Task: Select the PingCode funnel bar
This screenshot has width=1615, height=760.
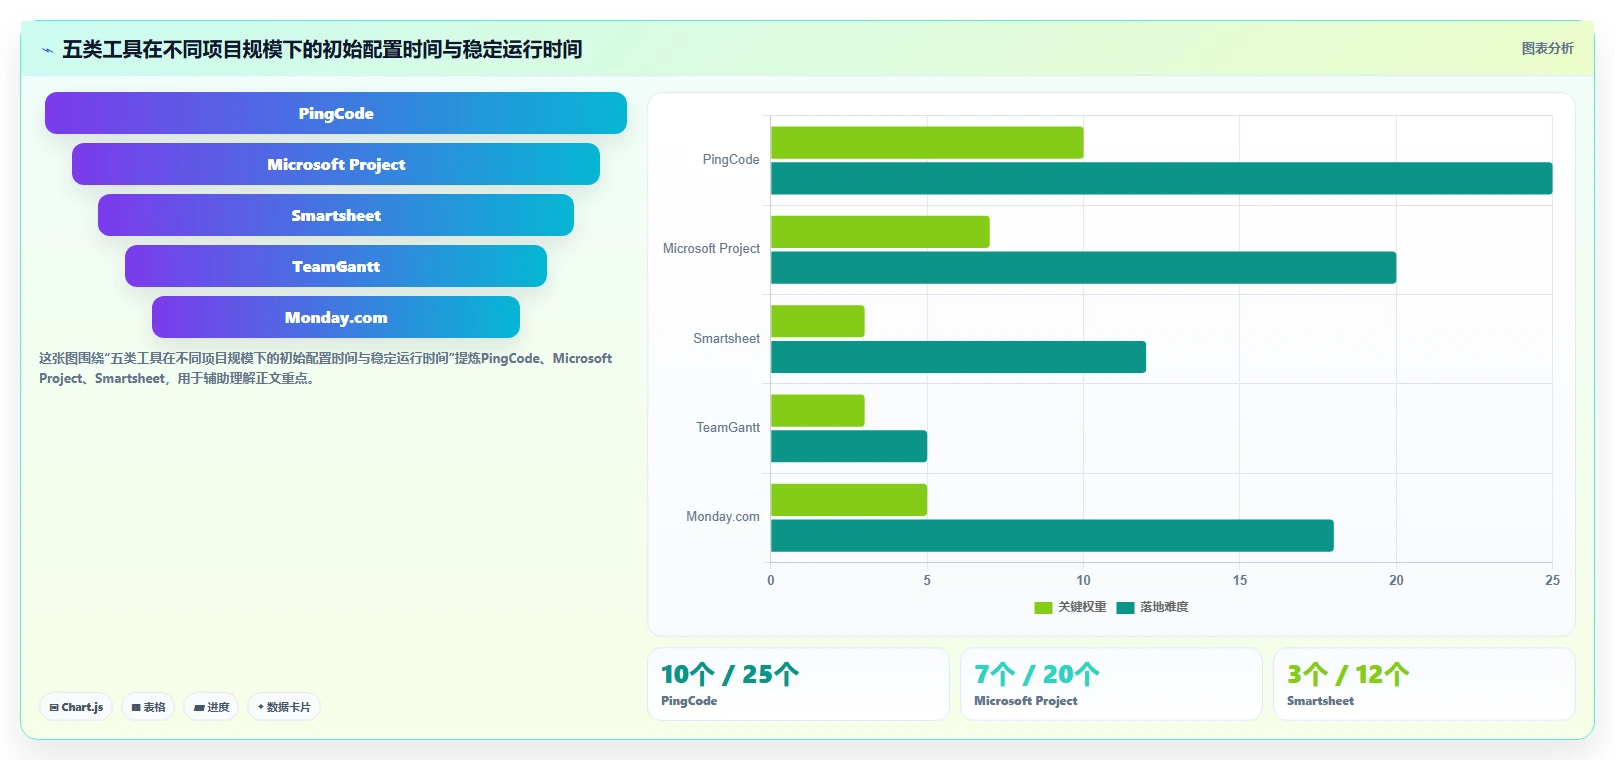Action: tap(336, 113)
